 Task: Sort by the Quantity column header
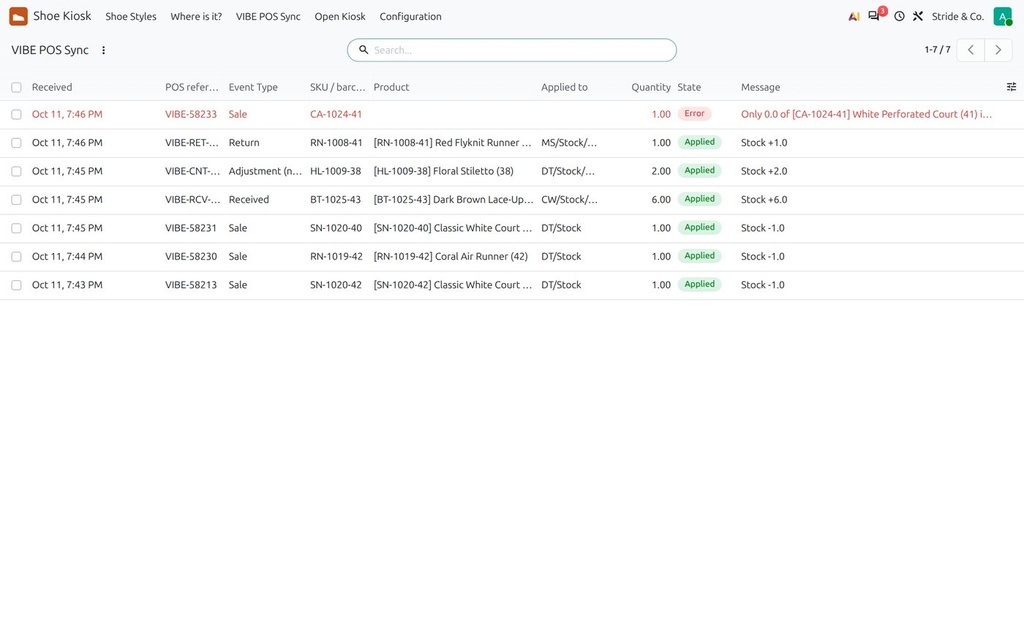click(x=650, y=87)
